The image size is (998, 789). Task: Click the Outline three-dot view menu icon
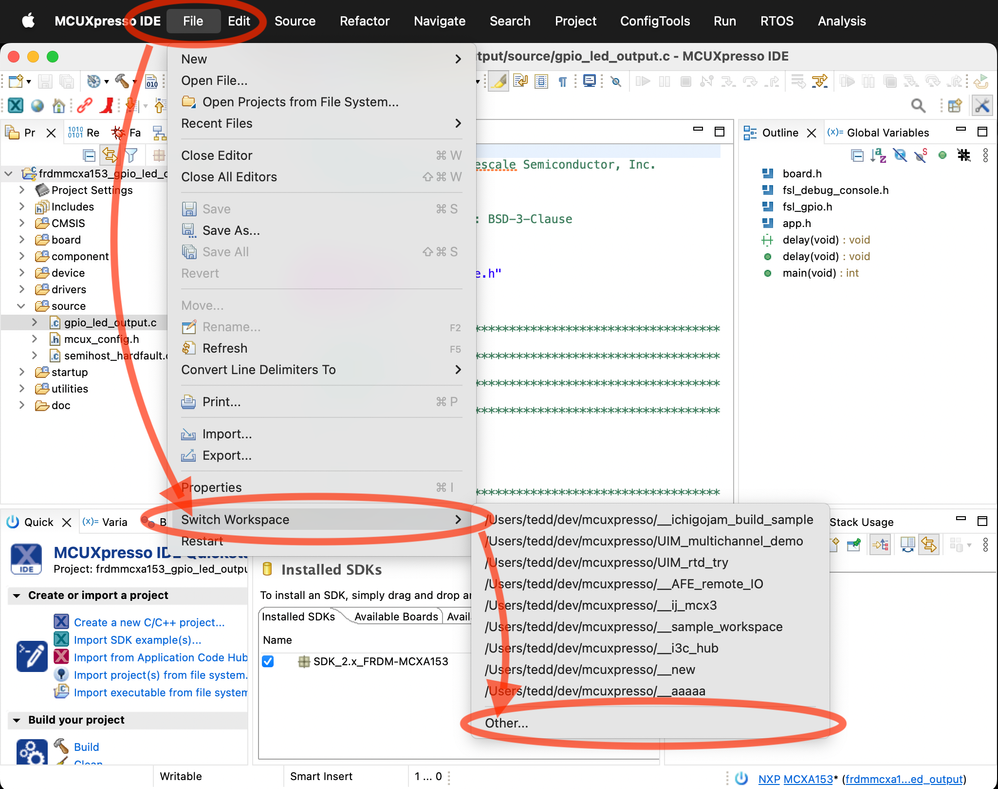tap(985, 155)
